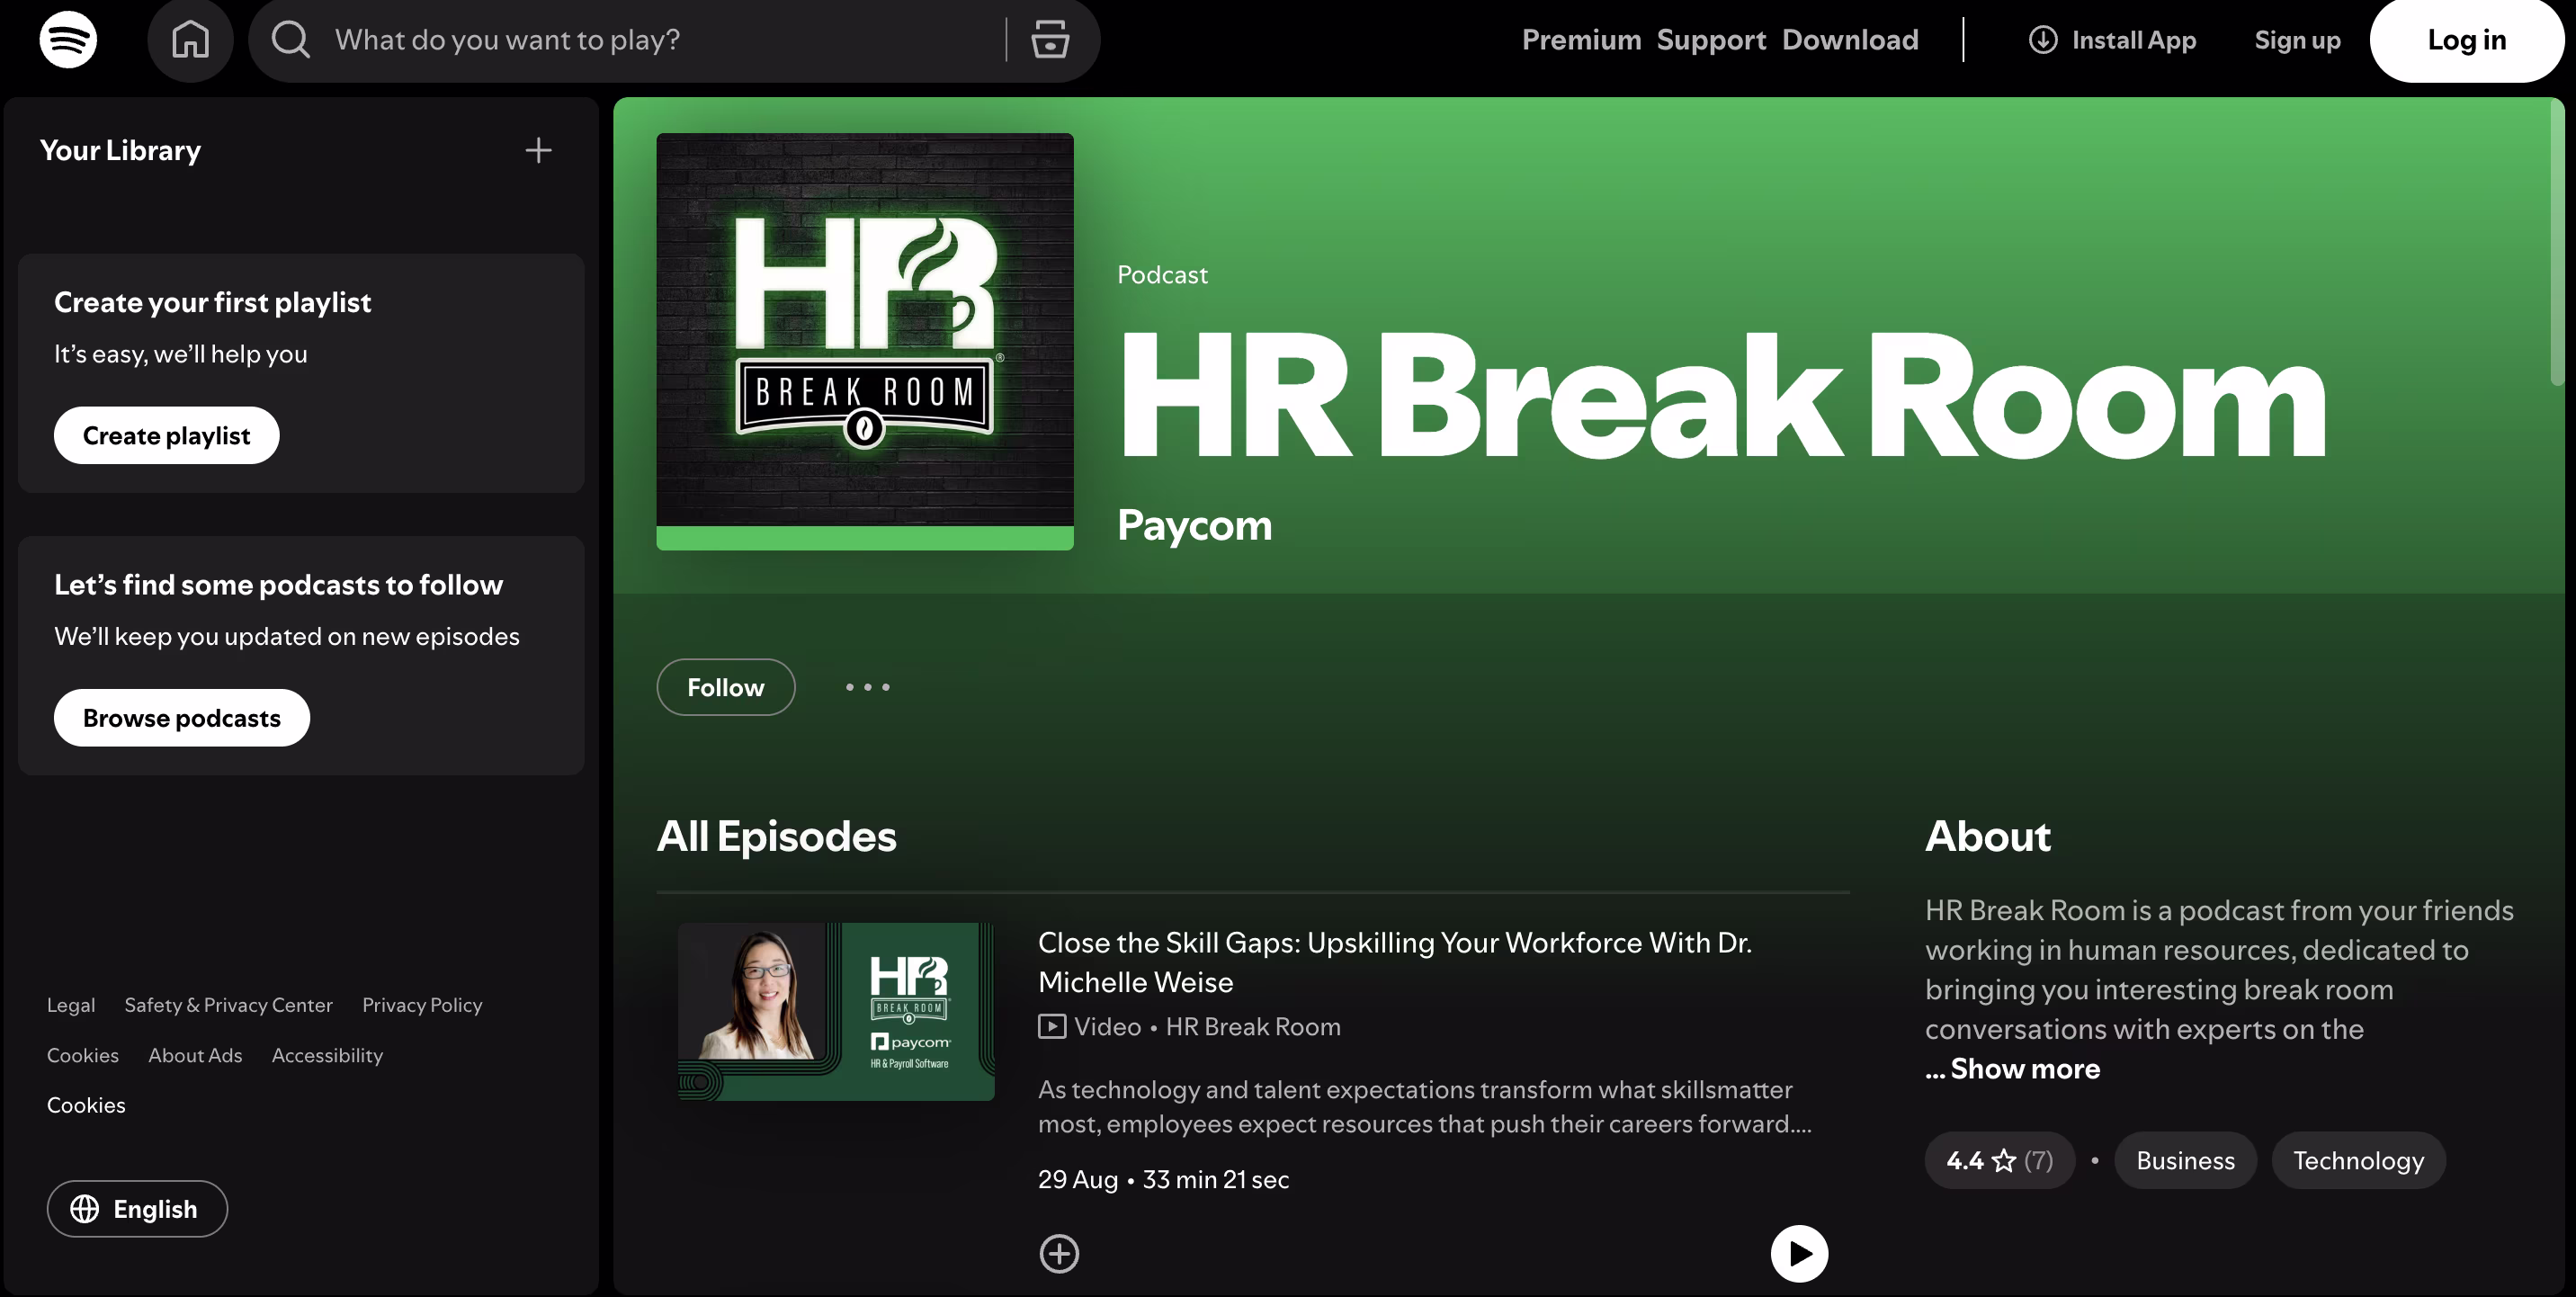The height and width of the screenshot is (1297, 2576).
Task: Open the three-dot more options menu
Action: coord(867,687)
